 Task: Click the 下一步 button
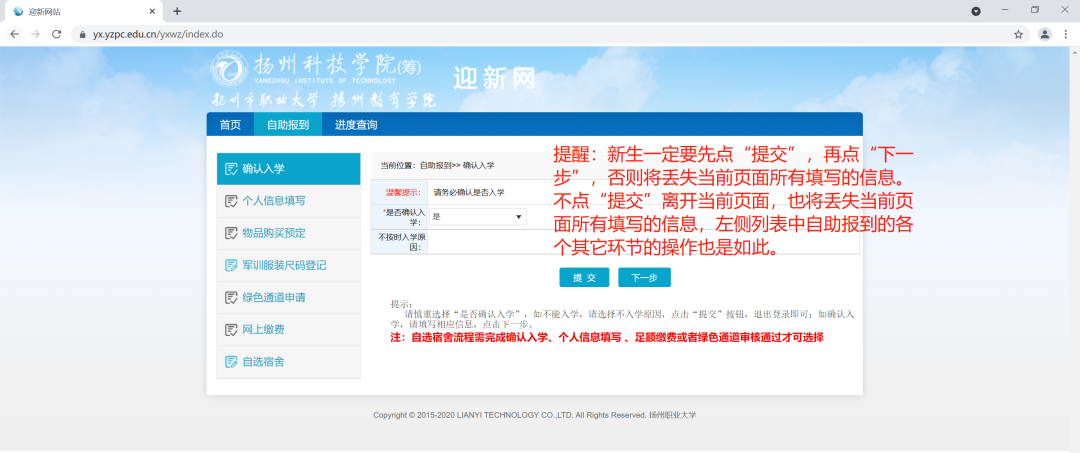pos(644,277)
